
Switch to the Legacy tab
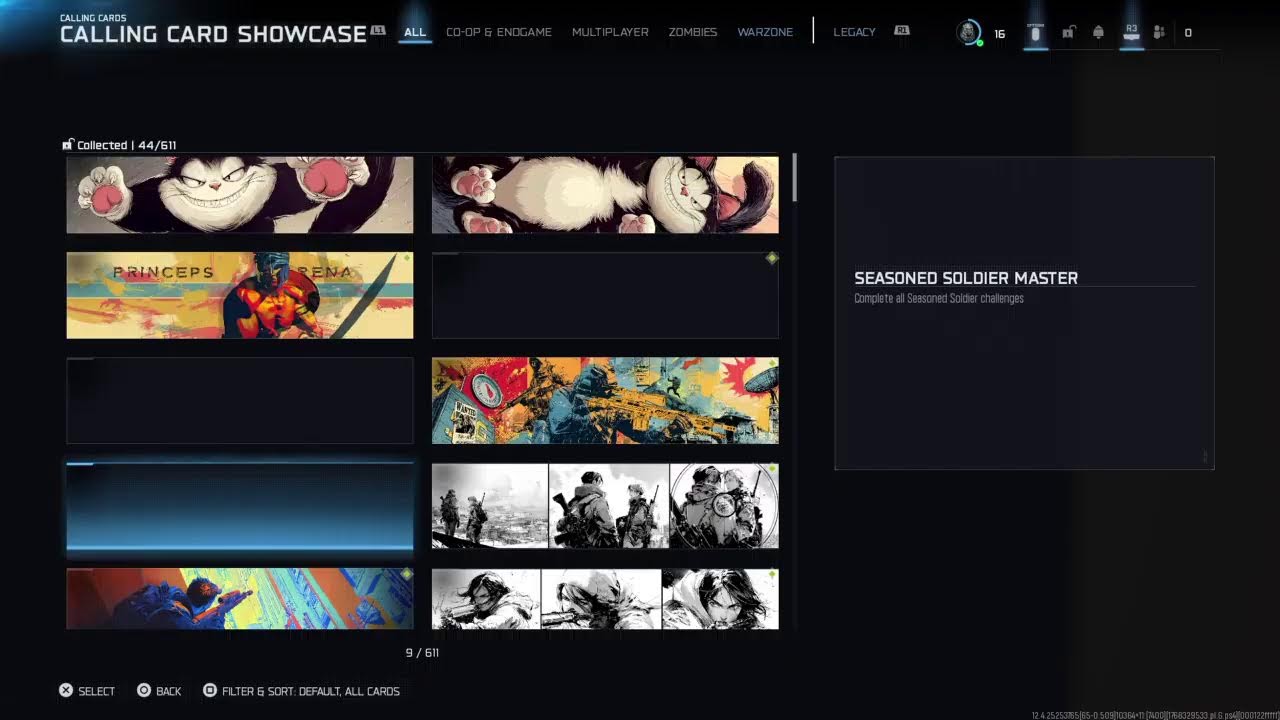pos(854,32)
